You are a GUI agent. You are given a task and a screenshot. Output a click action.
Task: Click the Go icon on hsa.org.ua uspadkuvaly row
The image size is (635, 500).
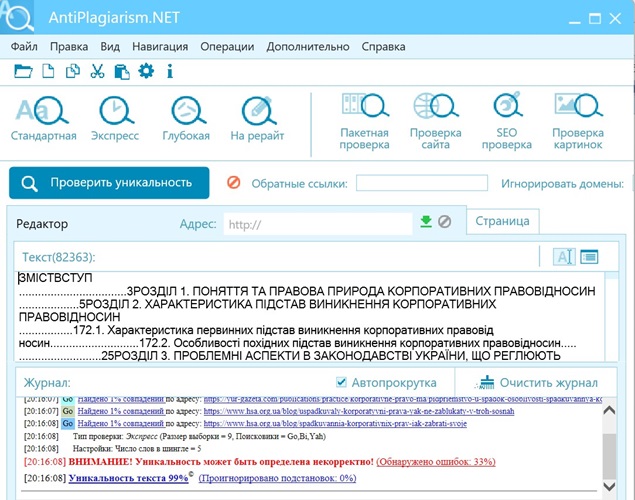pyautogui.click(x=68, y=411)
